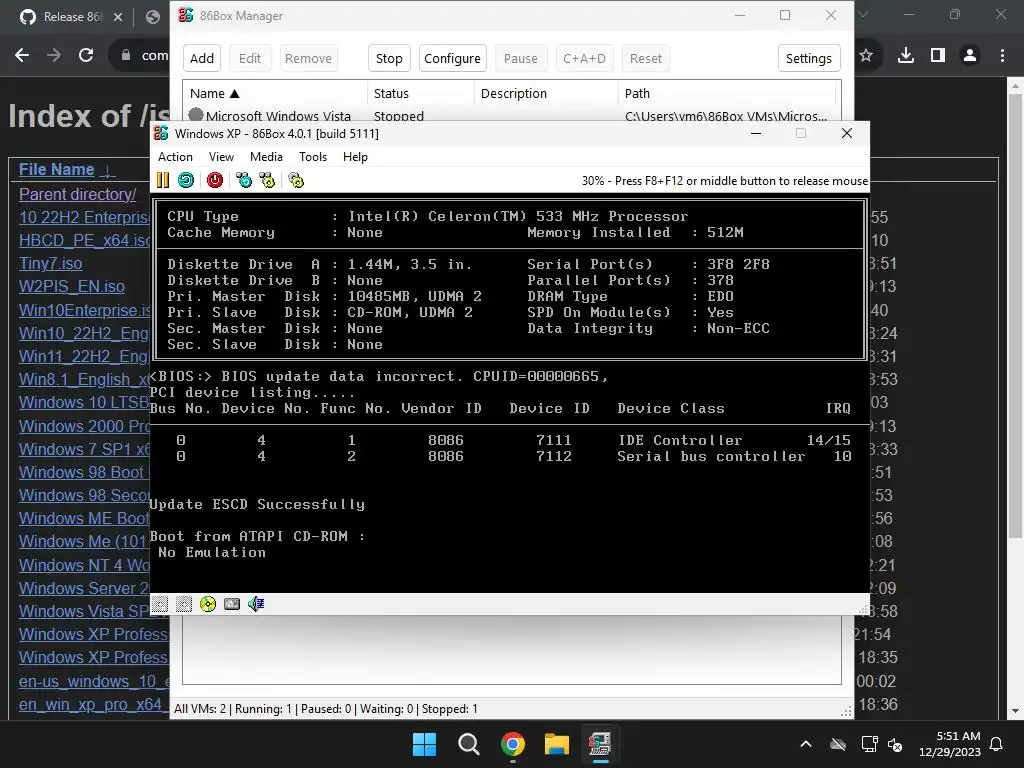The width and height of the screenshot is (1024, 768).
Task: Sort VM list by Name column header
Action: pos(275,93)
